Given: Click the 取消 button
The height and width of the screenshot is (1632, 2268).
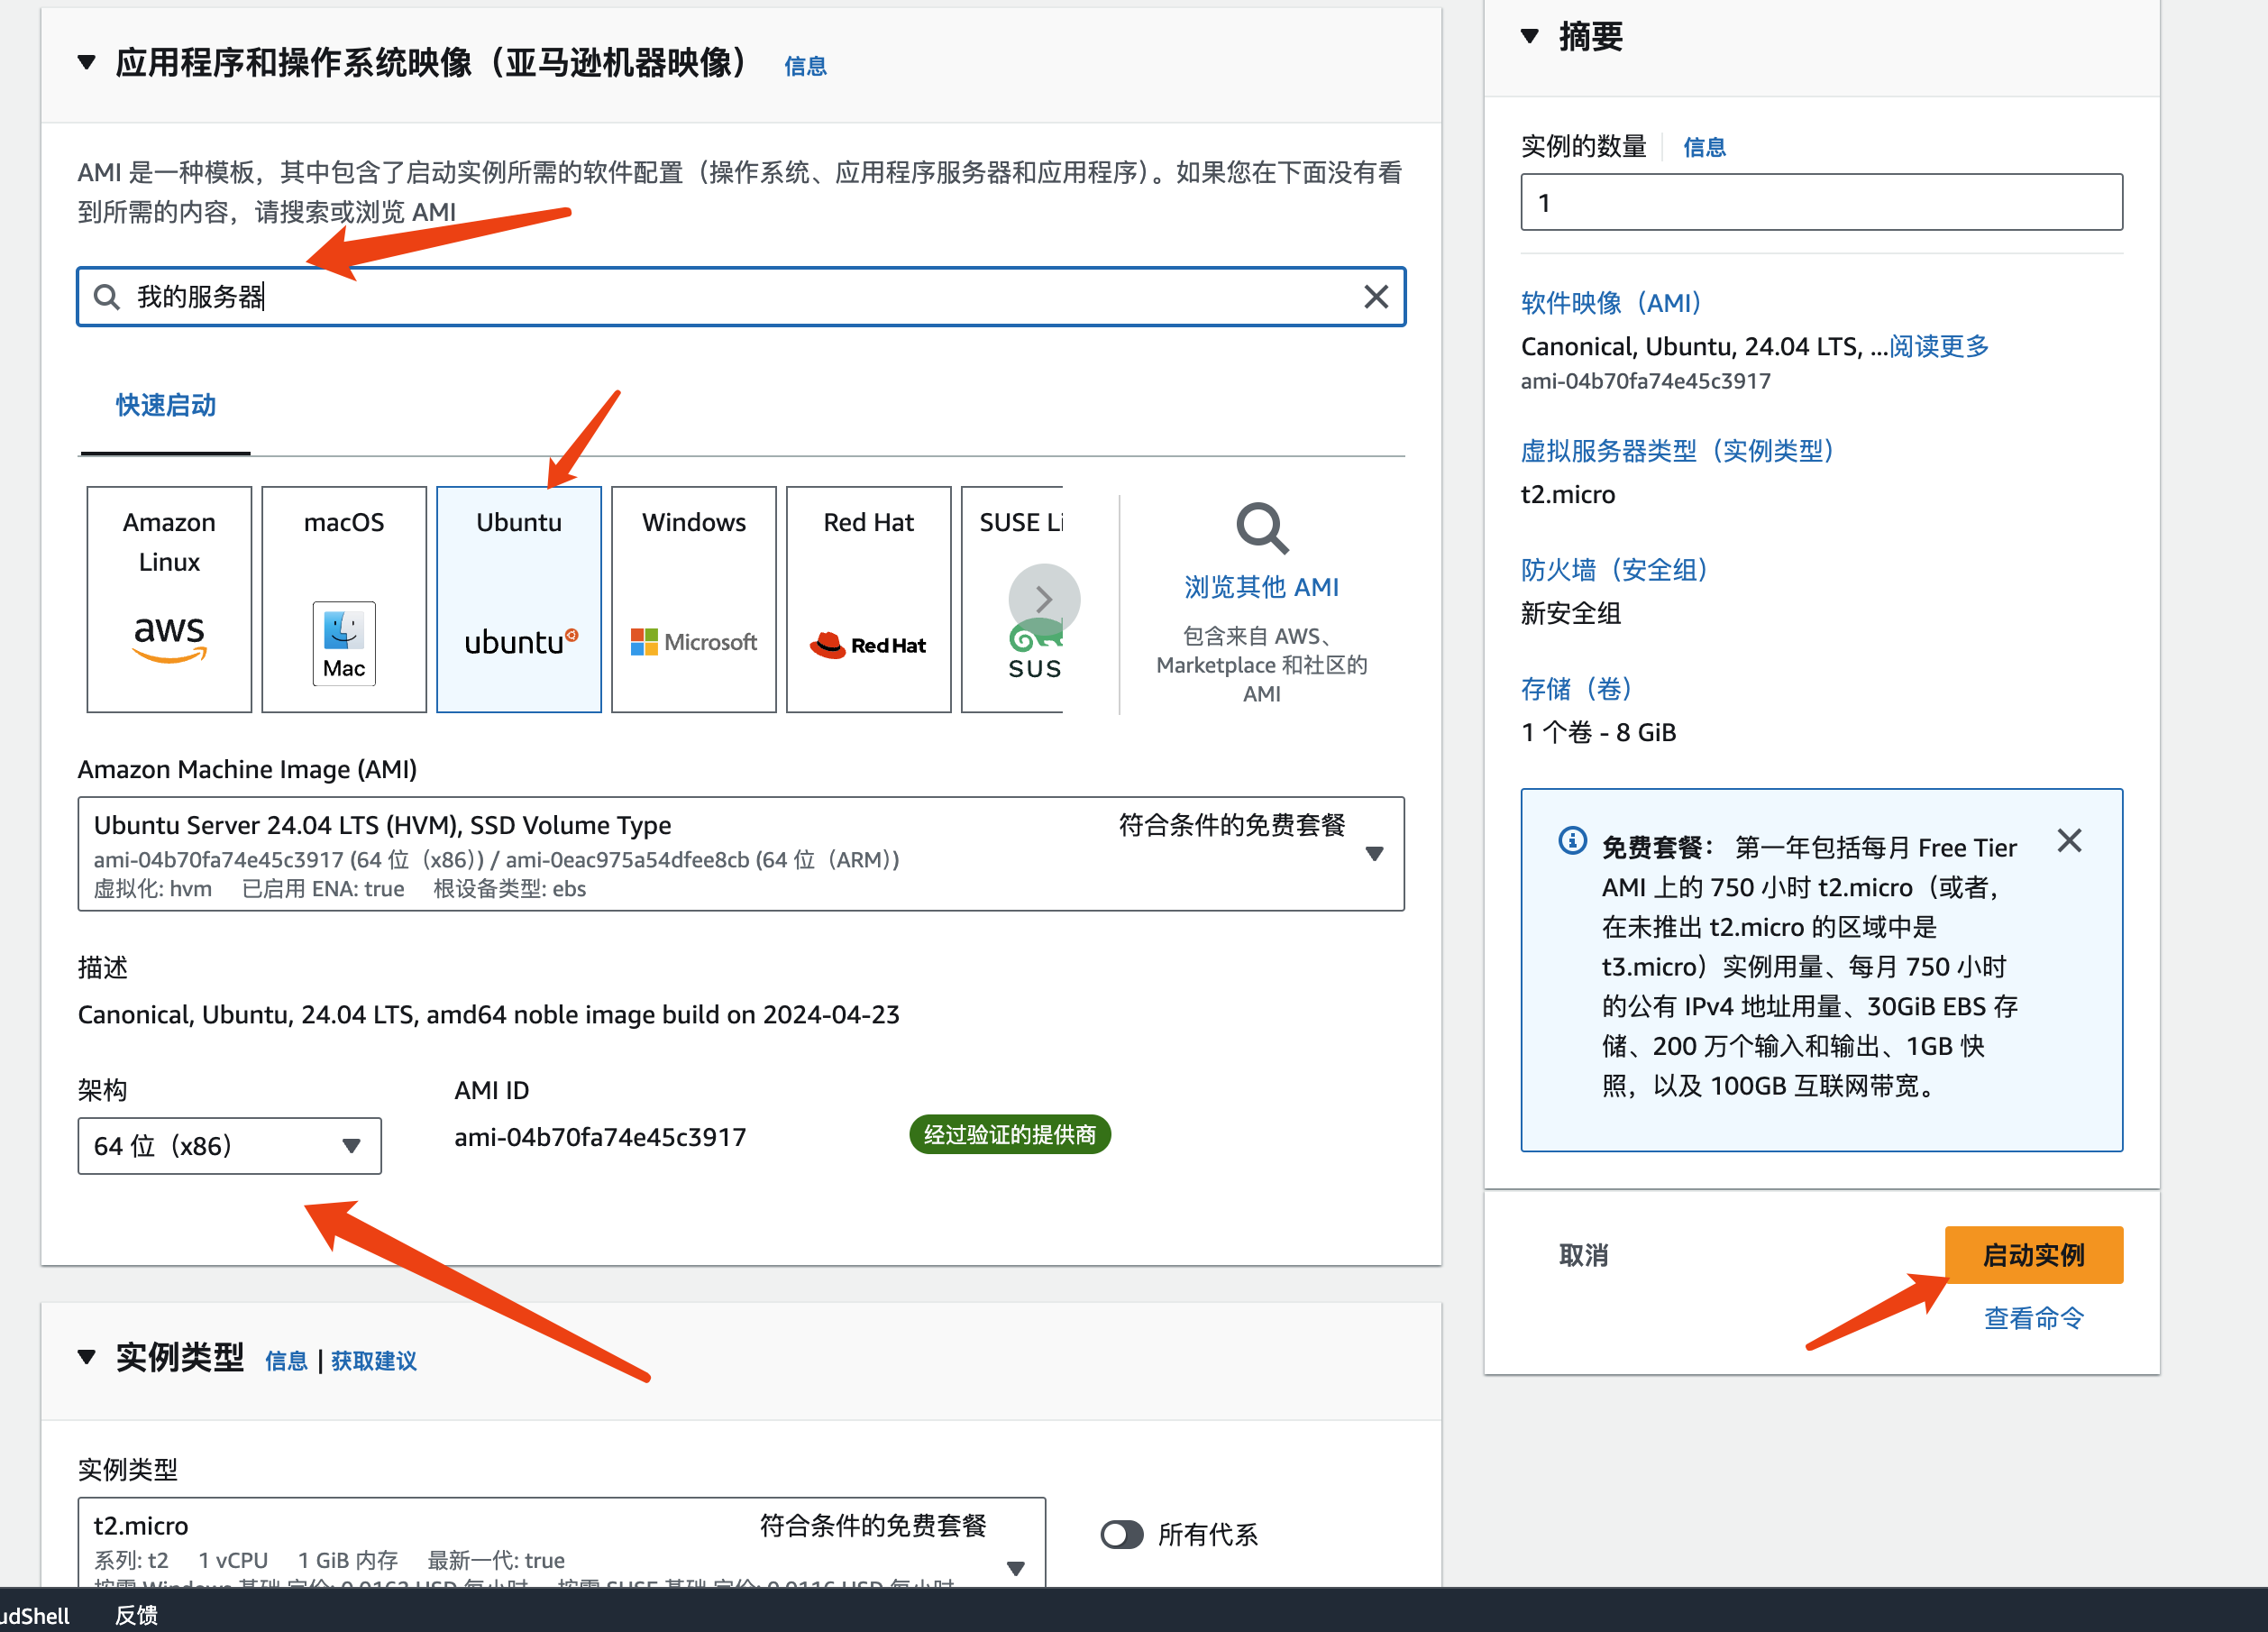Looking at the screenshot, I should (1584, 1256).
